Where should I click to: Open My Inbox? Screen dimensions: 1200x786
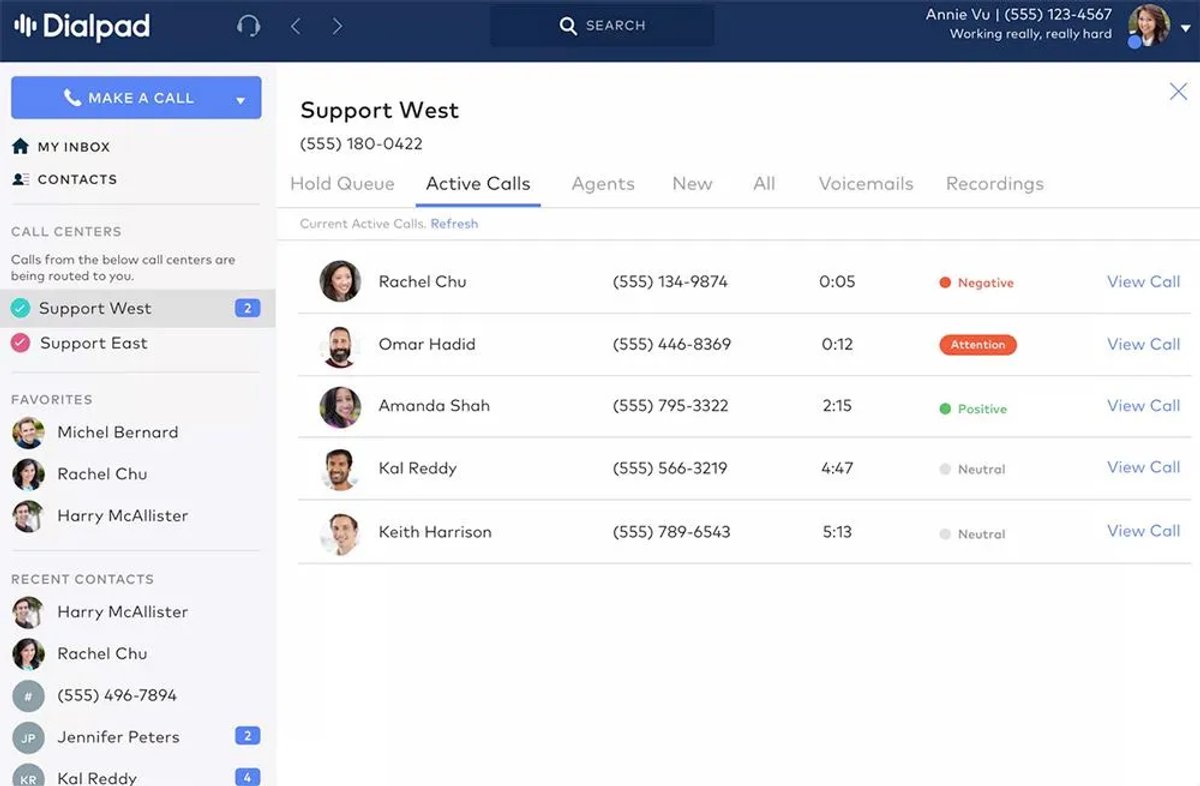pos(61,147)
